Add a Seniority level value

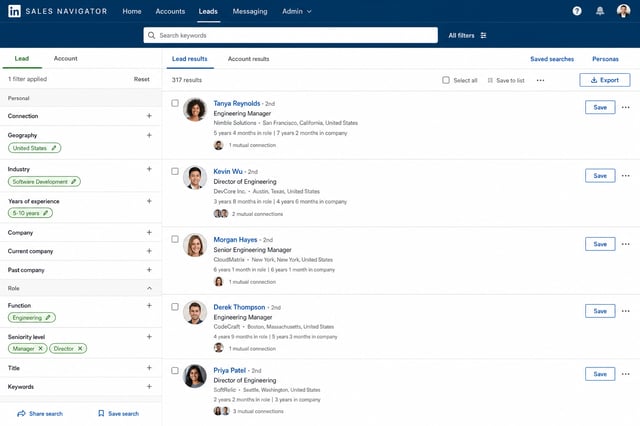[x=149, y=337]
